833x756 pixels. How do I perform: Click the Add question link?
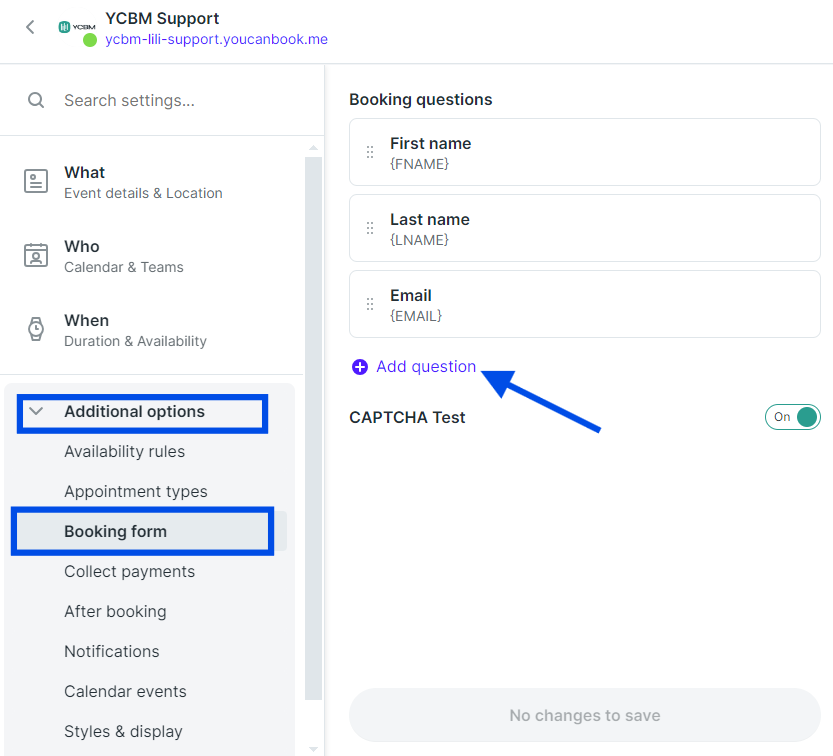(x=426, y=367)
